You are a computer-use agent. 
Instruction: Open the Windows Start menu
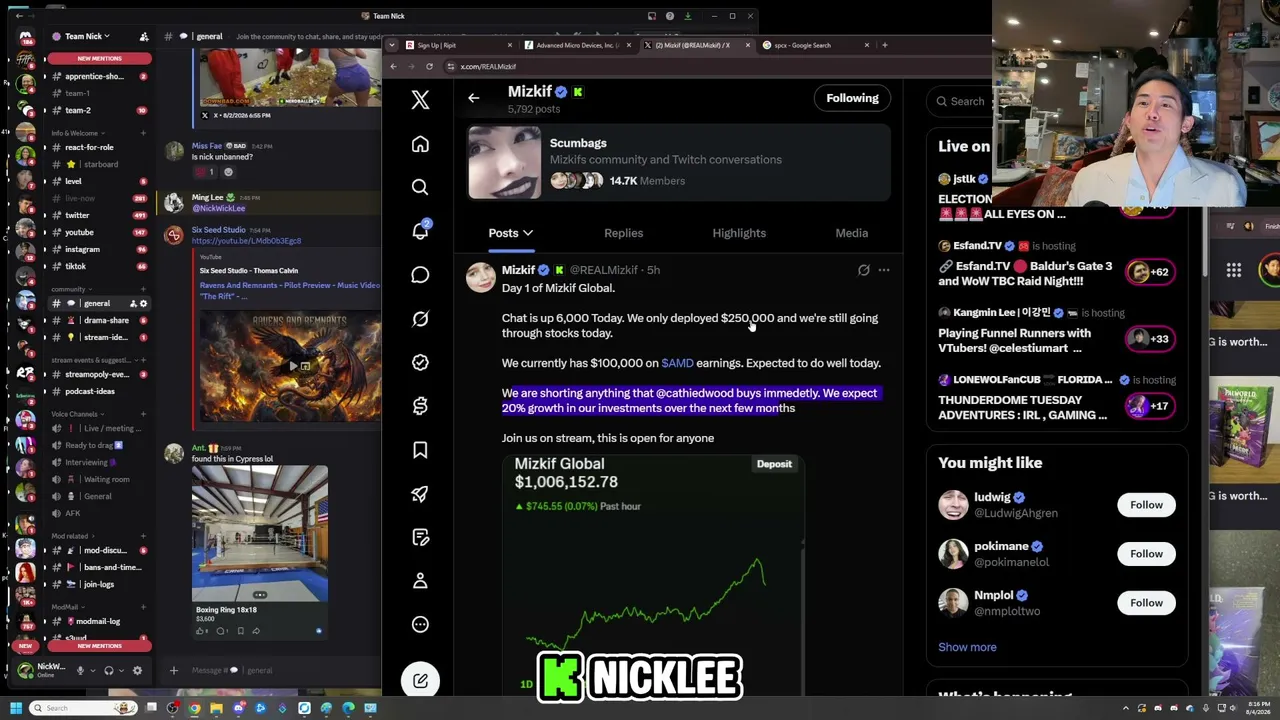(x=15, y=708)
